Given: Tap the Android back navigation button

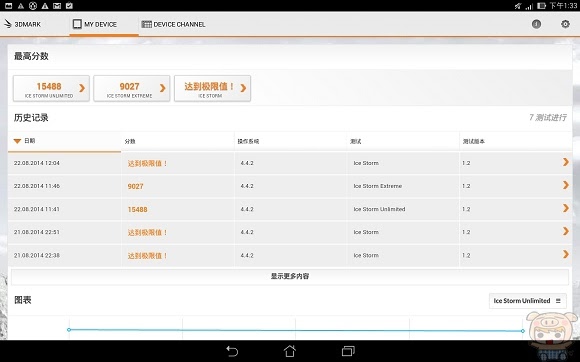Looking at the screenshot, I should [232, 351].
